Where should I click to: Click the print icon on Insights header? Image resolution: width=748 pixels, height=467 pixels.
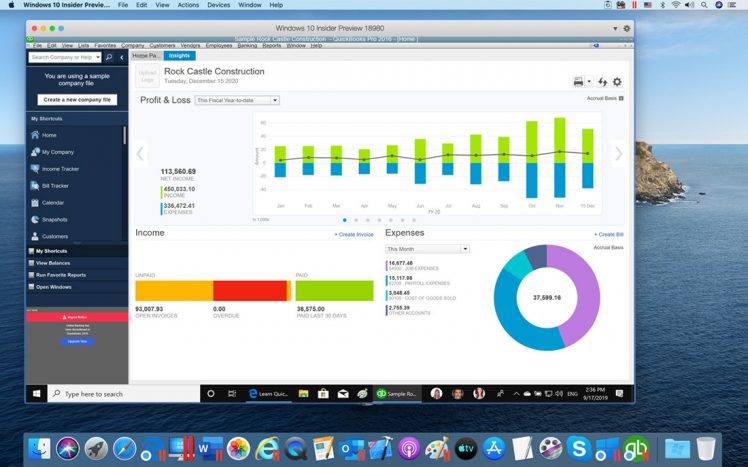click(x=578, y=82)
